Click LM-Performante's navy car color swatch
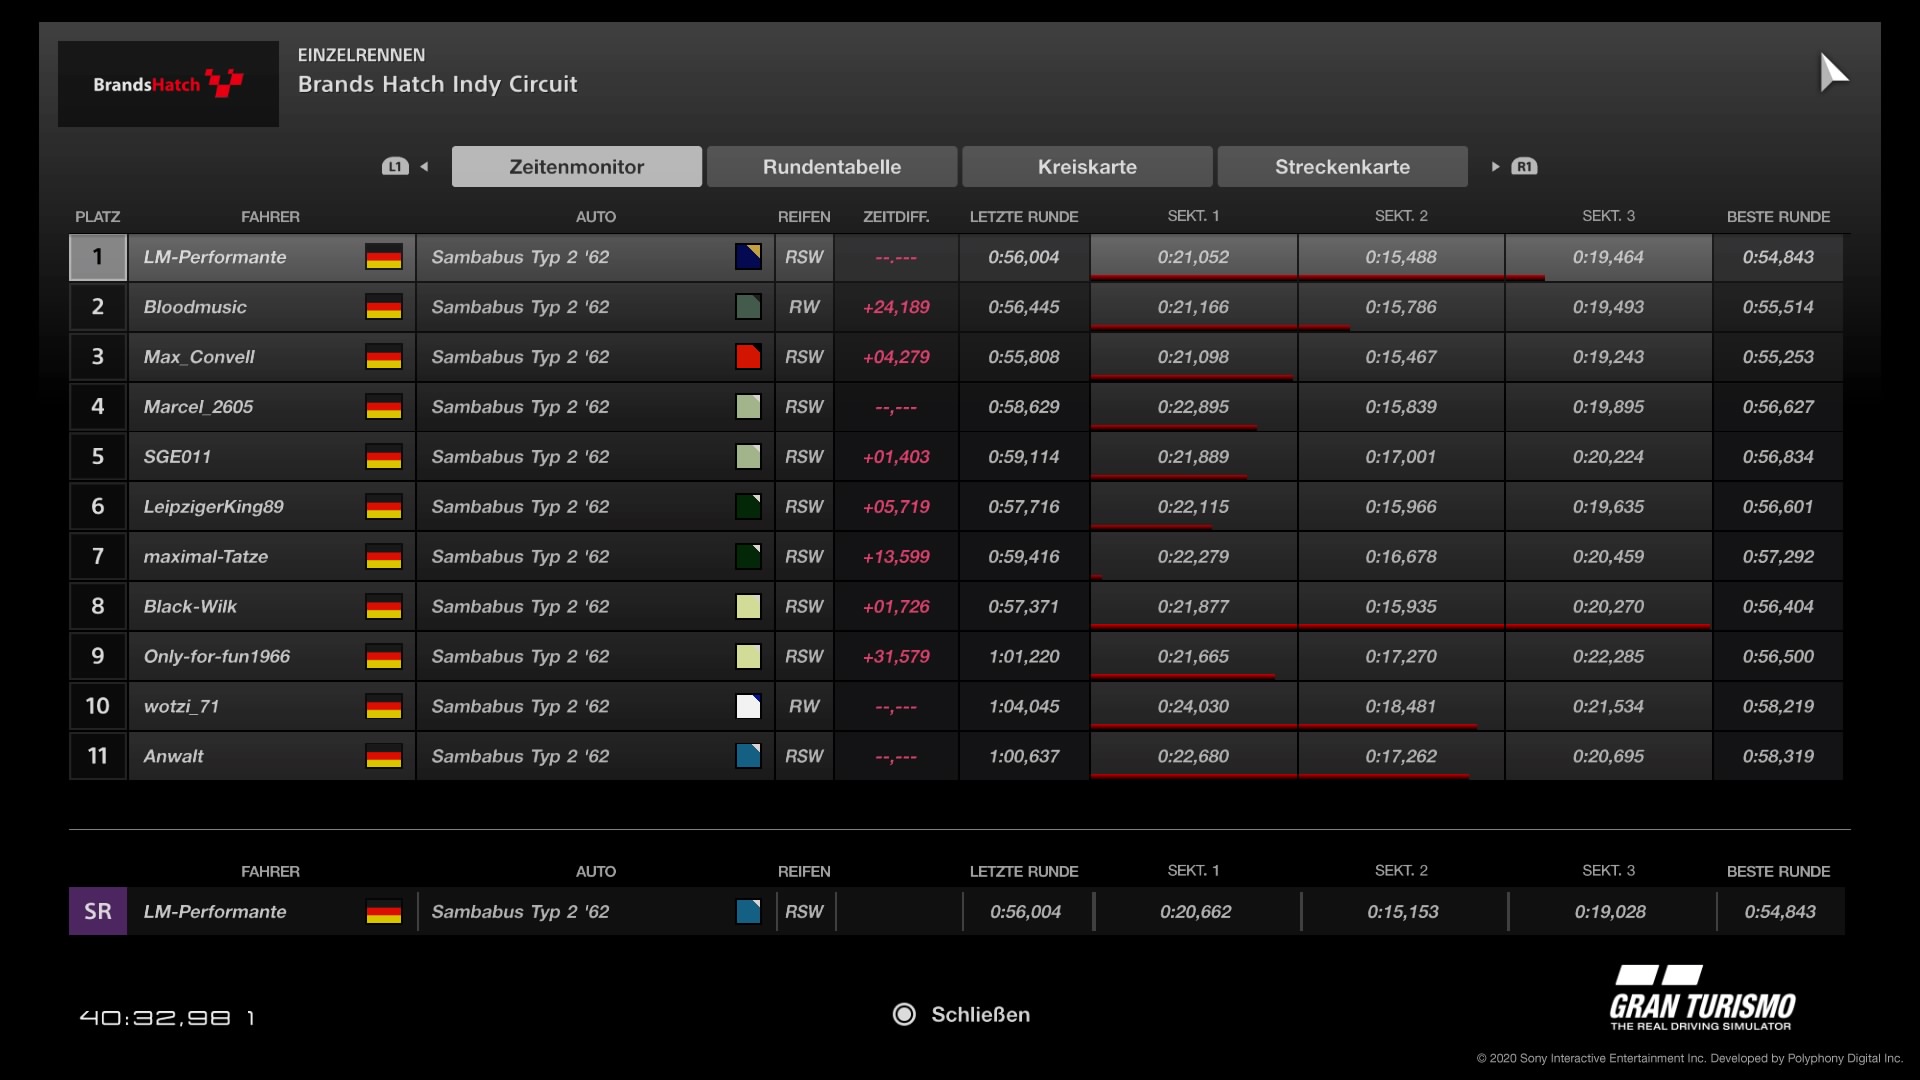 point(748,257)
